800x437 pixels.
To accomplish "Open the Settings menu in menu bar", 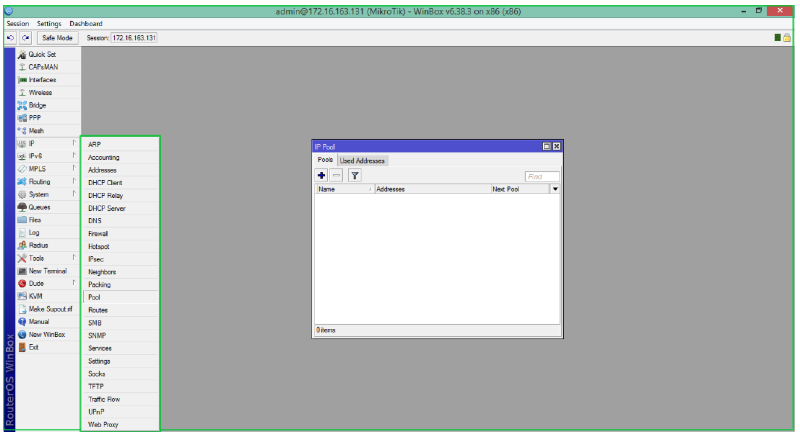I will point(49,23).
